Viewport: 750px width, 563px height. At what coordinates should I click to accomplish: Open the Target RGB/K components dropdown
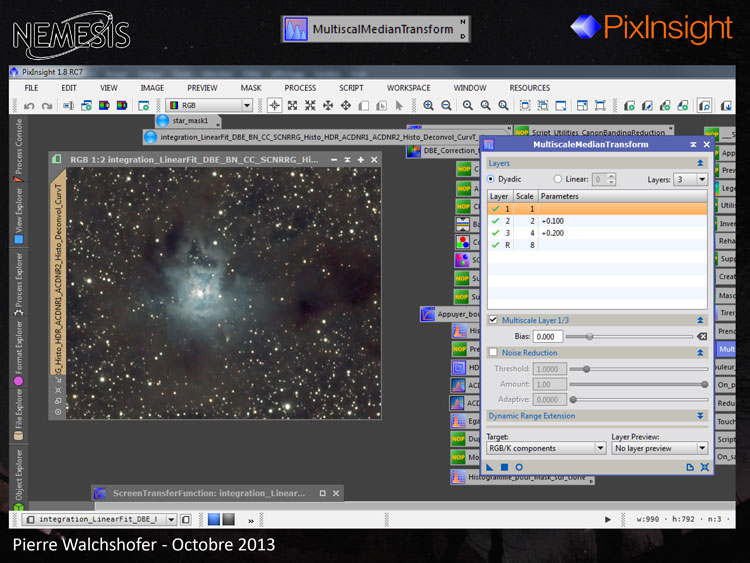pyautogui.click(x=546, y=448)
